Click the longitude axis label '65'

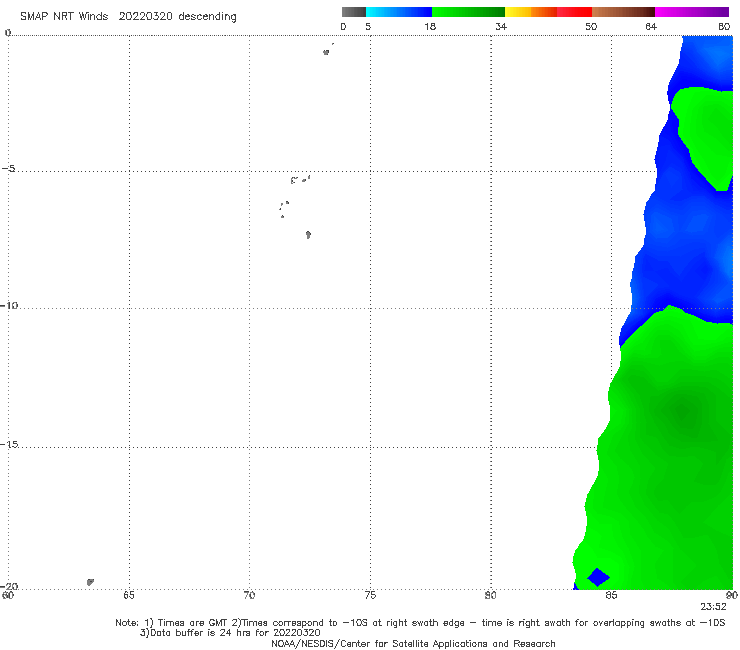click(128, 596)
